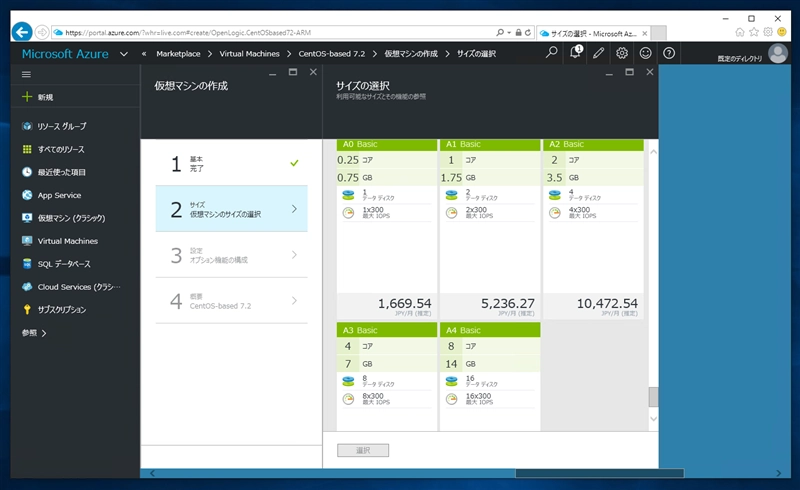Click size list scroll down arrow
The width and height of the screenshot is (800, 490).
coord(653,419)
